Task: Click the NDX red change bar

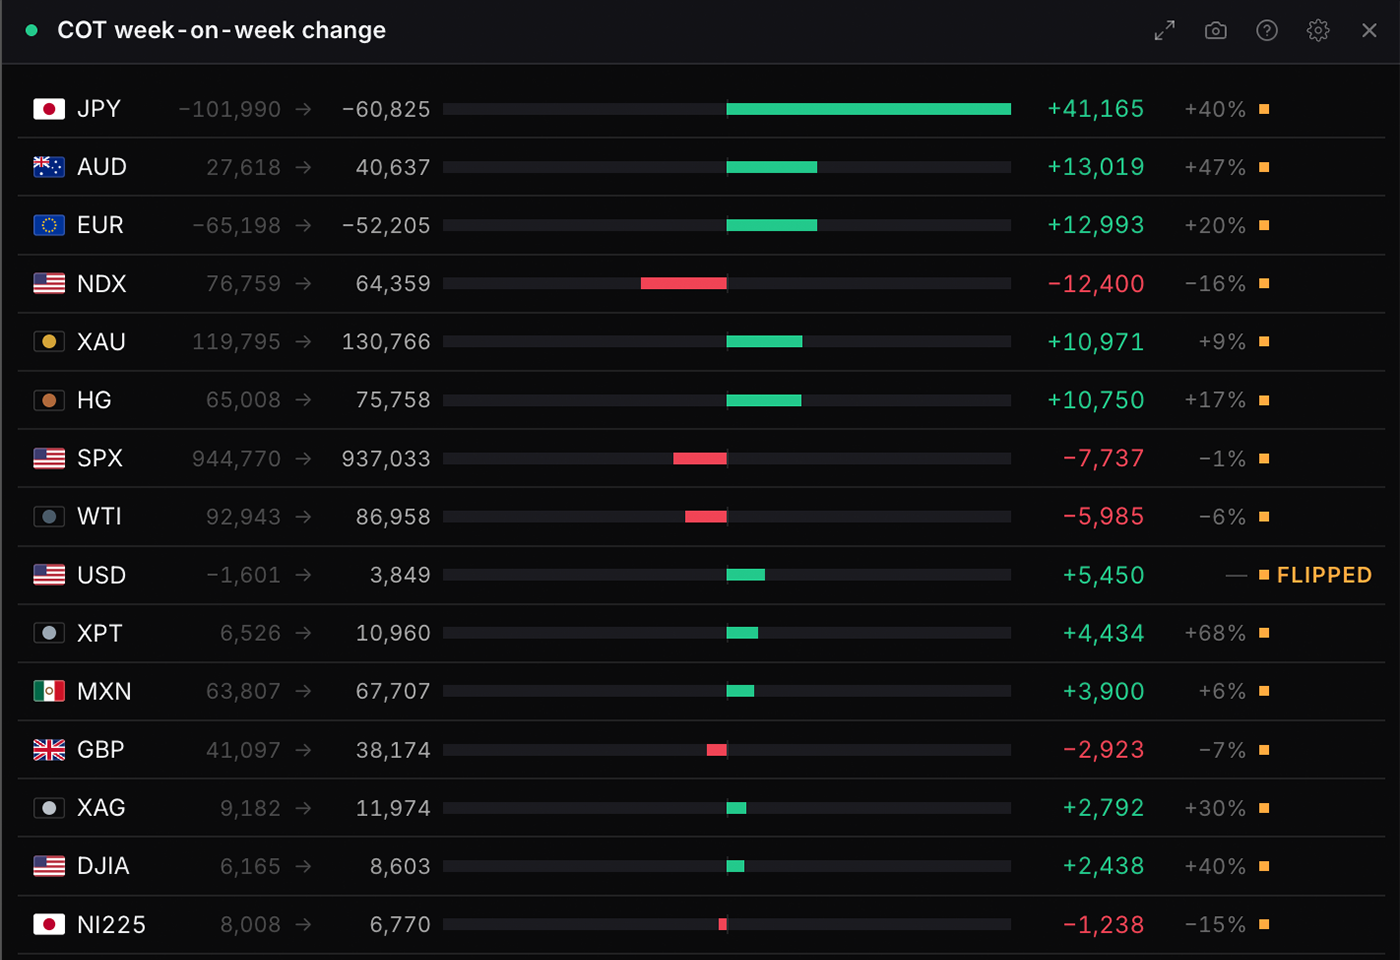Action: [x=684, y=284]
